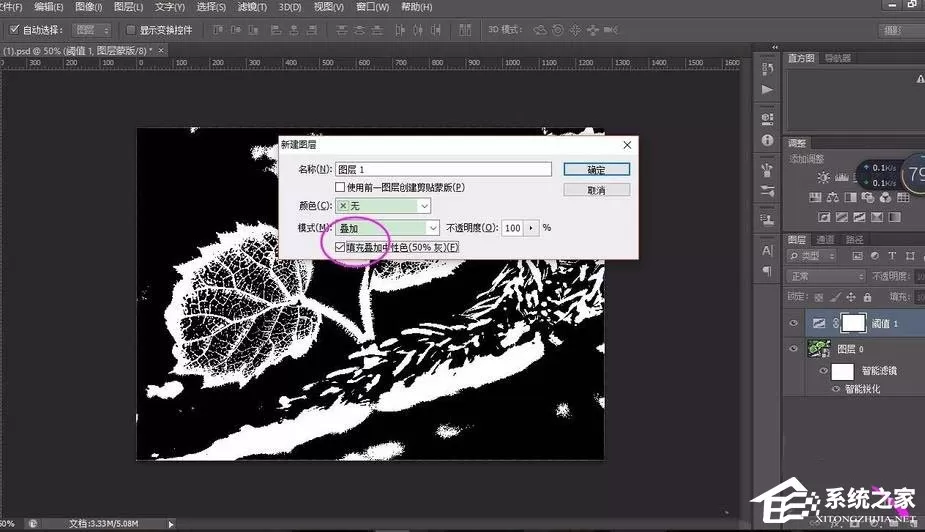The width and height of the screenshot is (925, 532).
Task: Open the Color dropdown in New Layer dialog
Action: click(x=383, y=206)
